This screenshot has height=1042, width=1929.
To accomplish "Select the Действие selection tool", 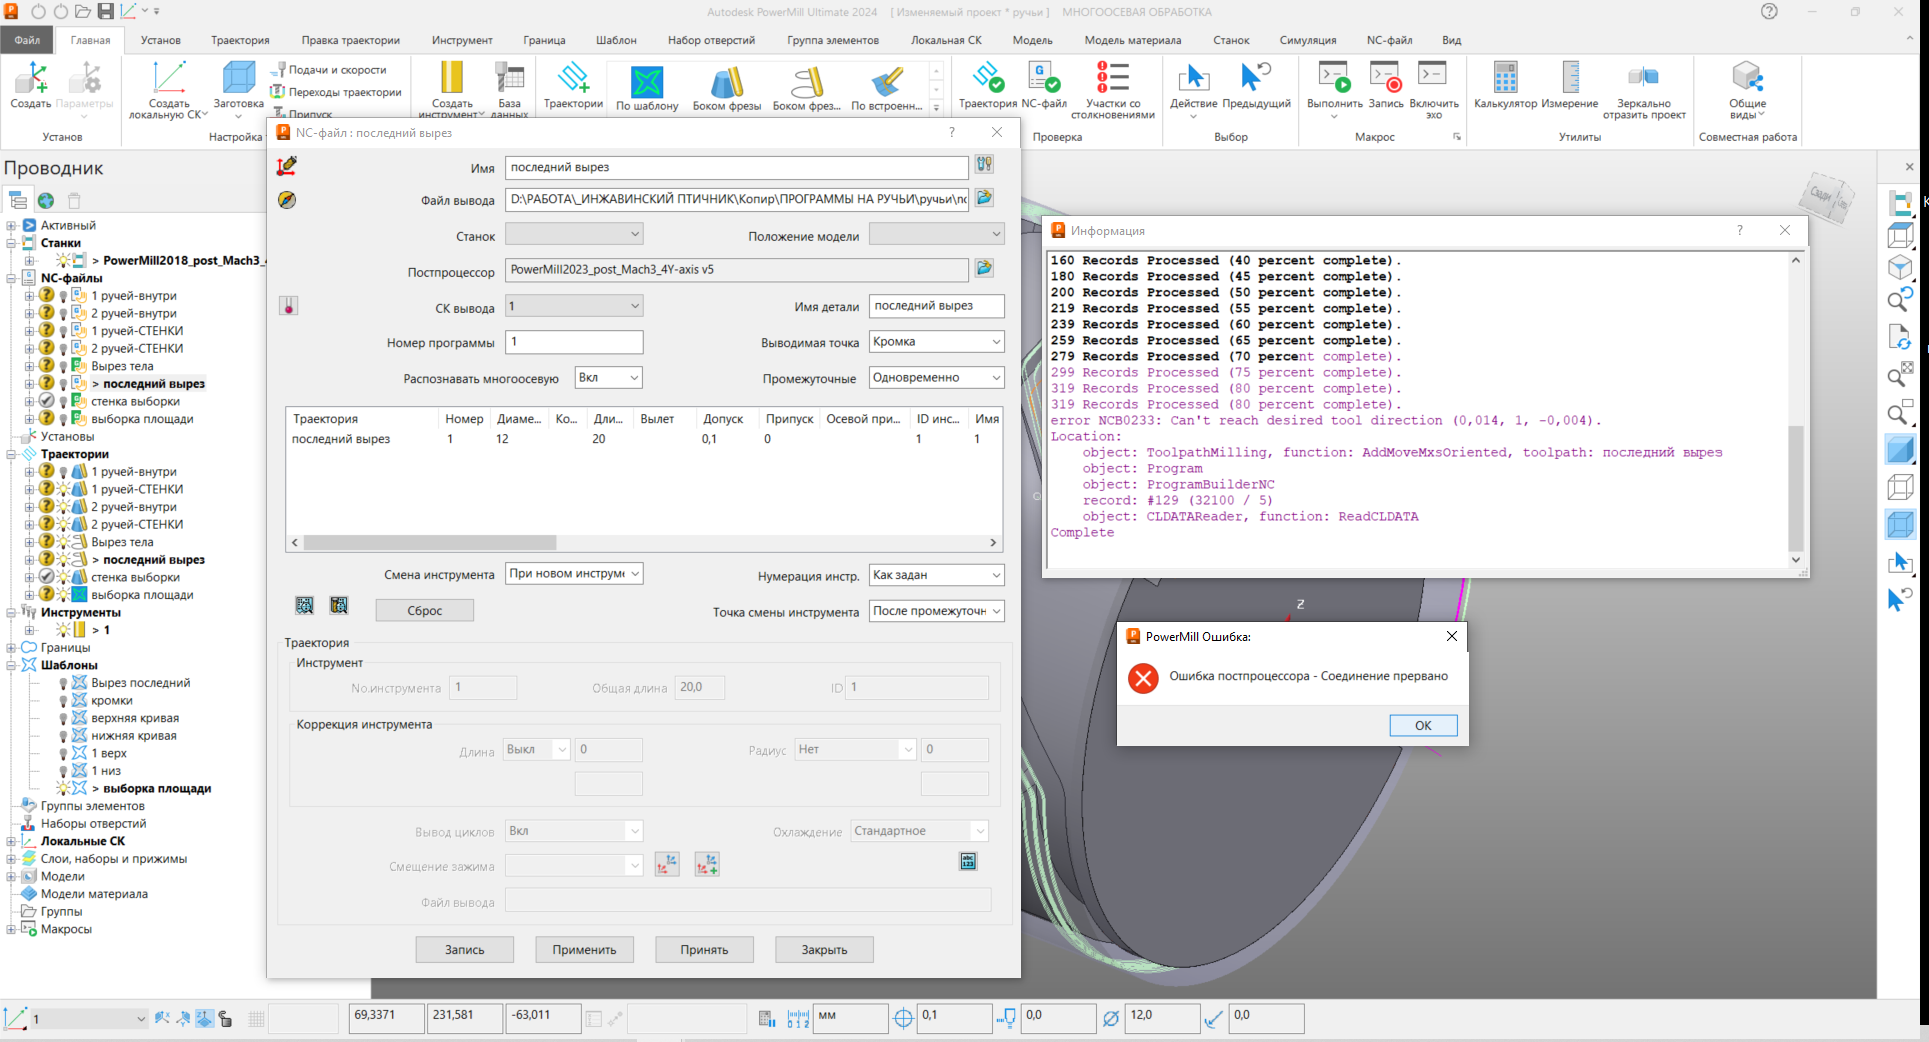I will 1193,77.
